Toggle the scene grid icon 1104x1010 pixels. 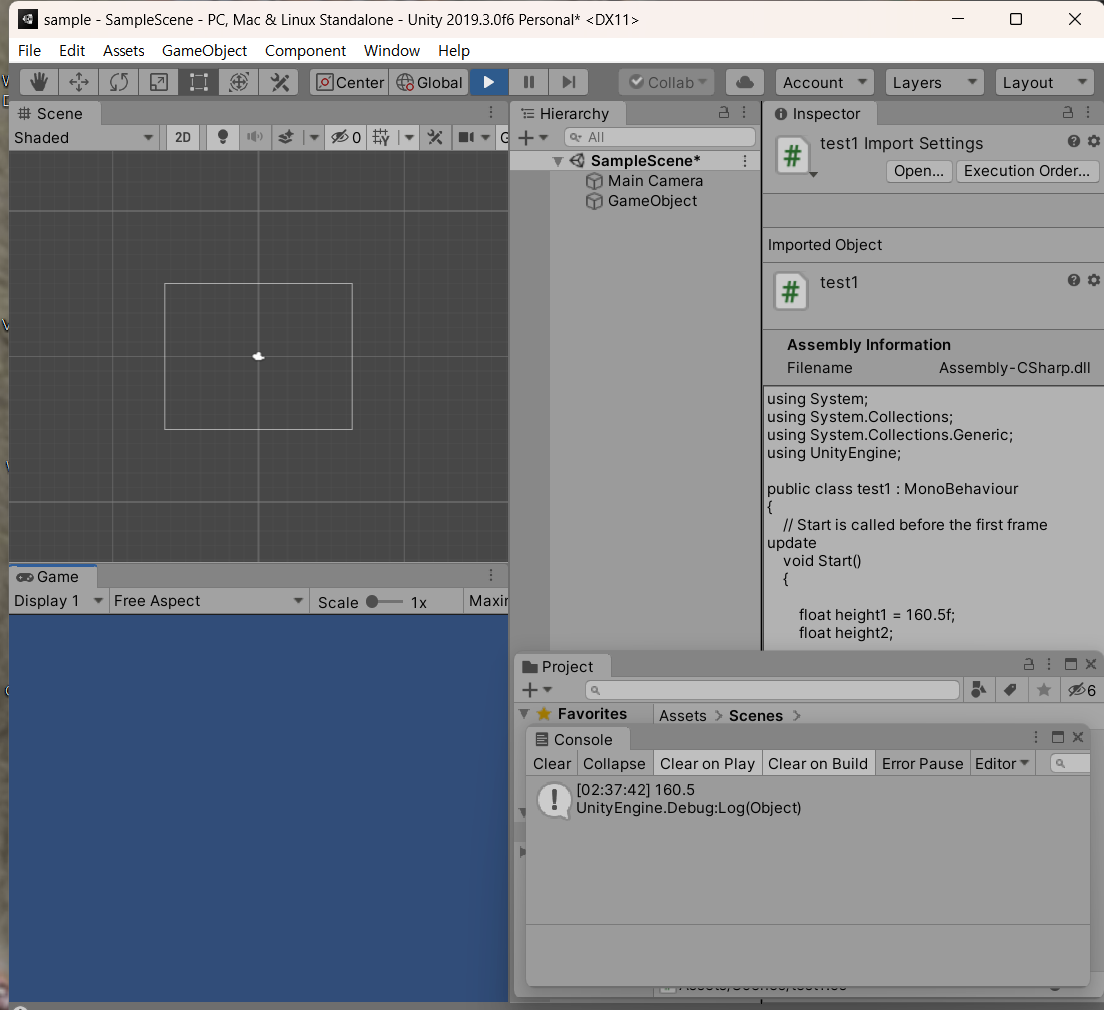[x=381, y=137]
